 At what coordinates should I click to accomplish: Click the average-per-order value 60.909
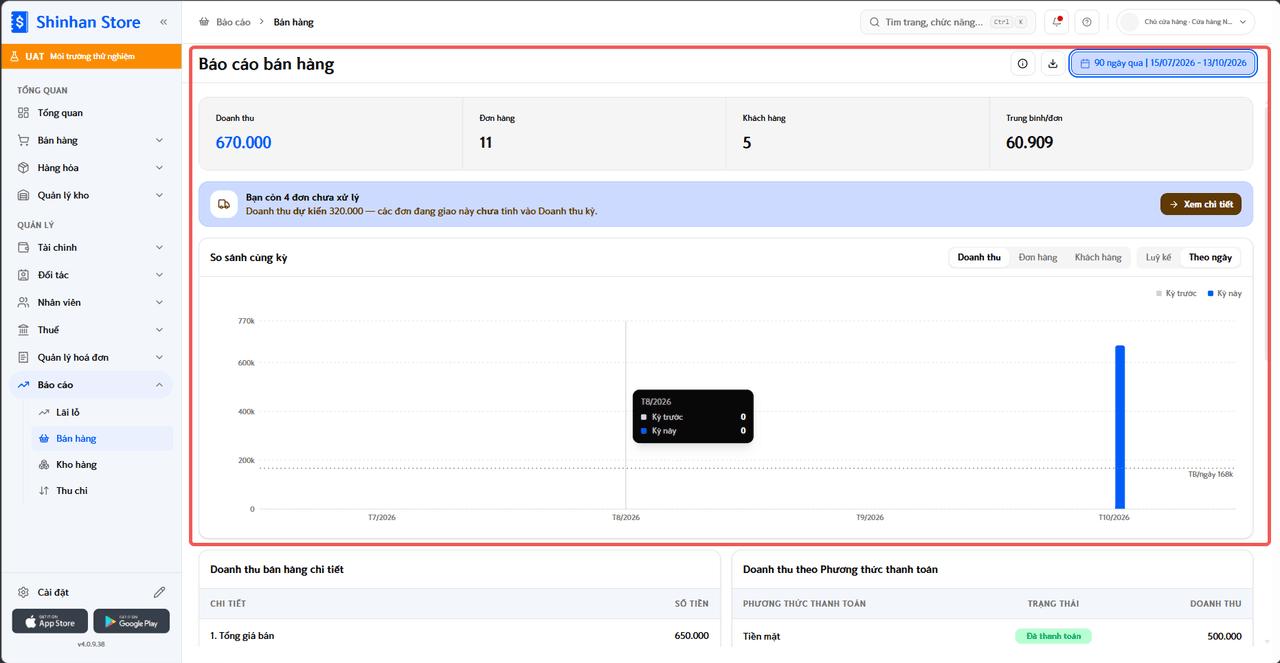[1029, 143]
